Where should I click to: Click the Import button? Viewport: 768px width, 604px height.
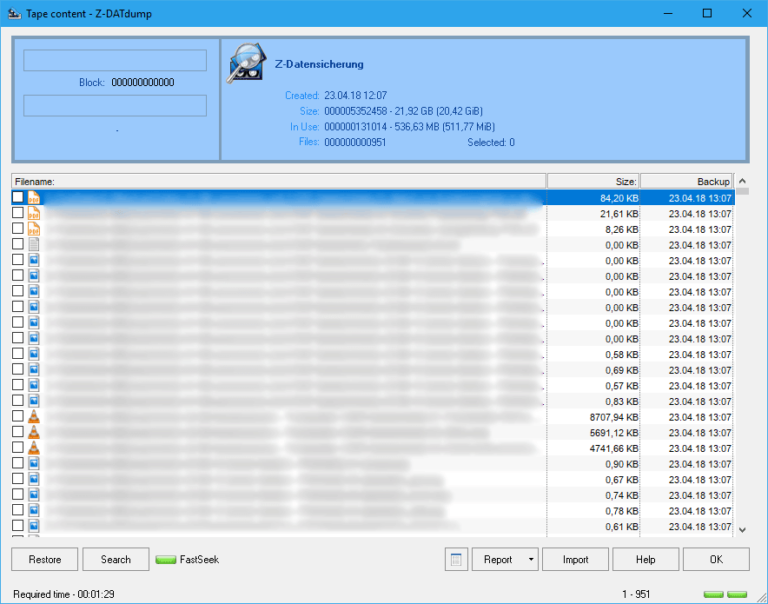tap(576, 559)
